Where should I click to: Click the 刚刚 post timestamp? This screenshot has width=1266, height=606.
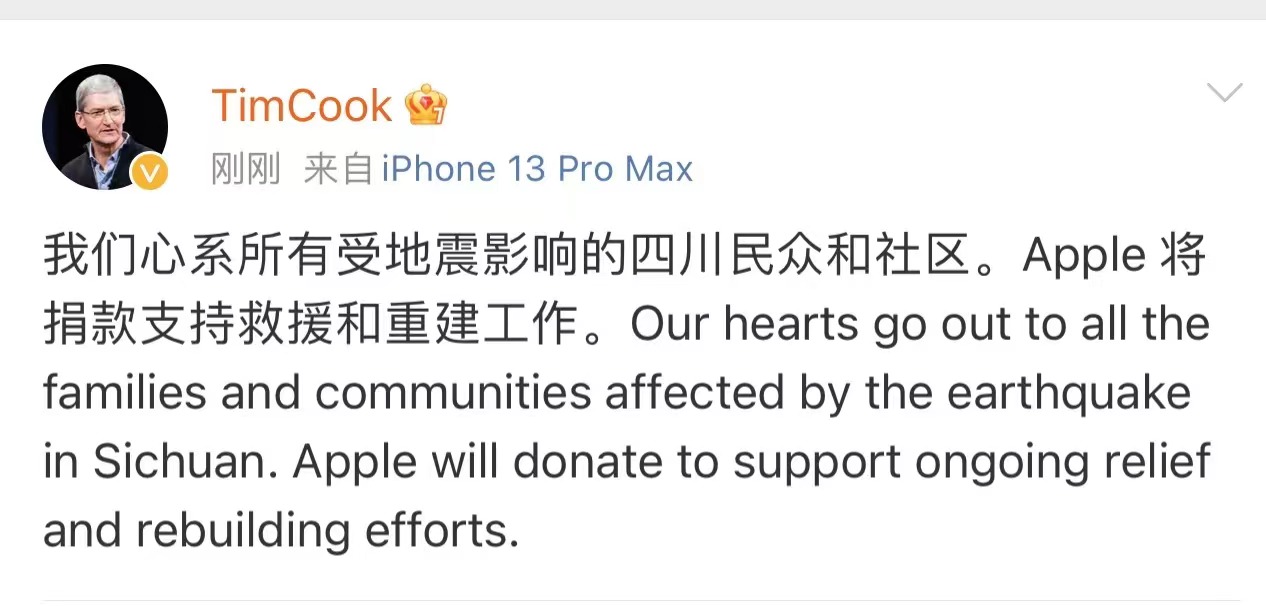coord(246,169)
